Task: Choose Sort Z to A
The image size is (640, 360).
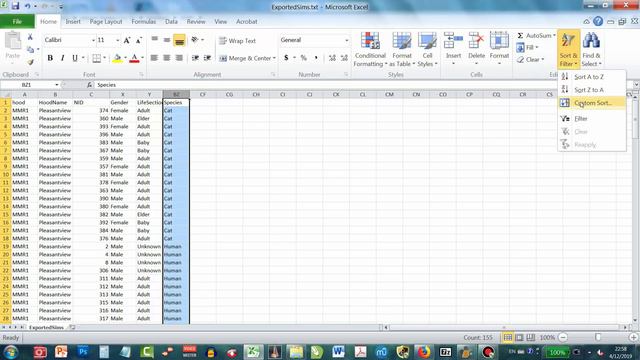Action: (x=592, y=90)
